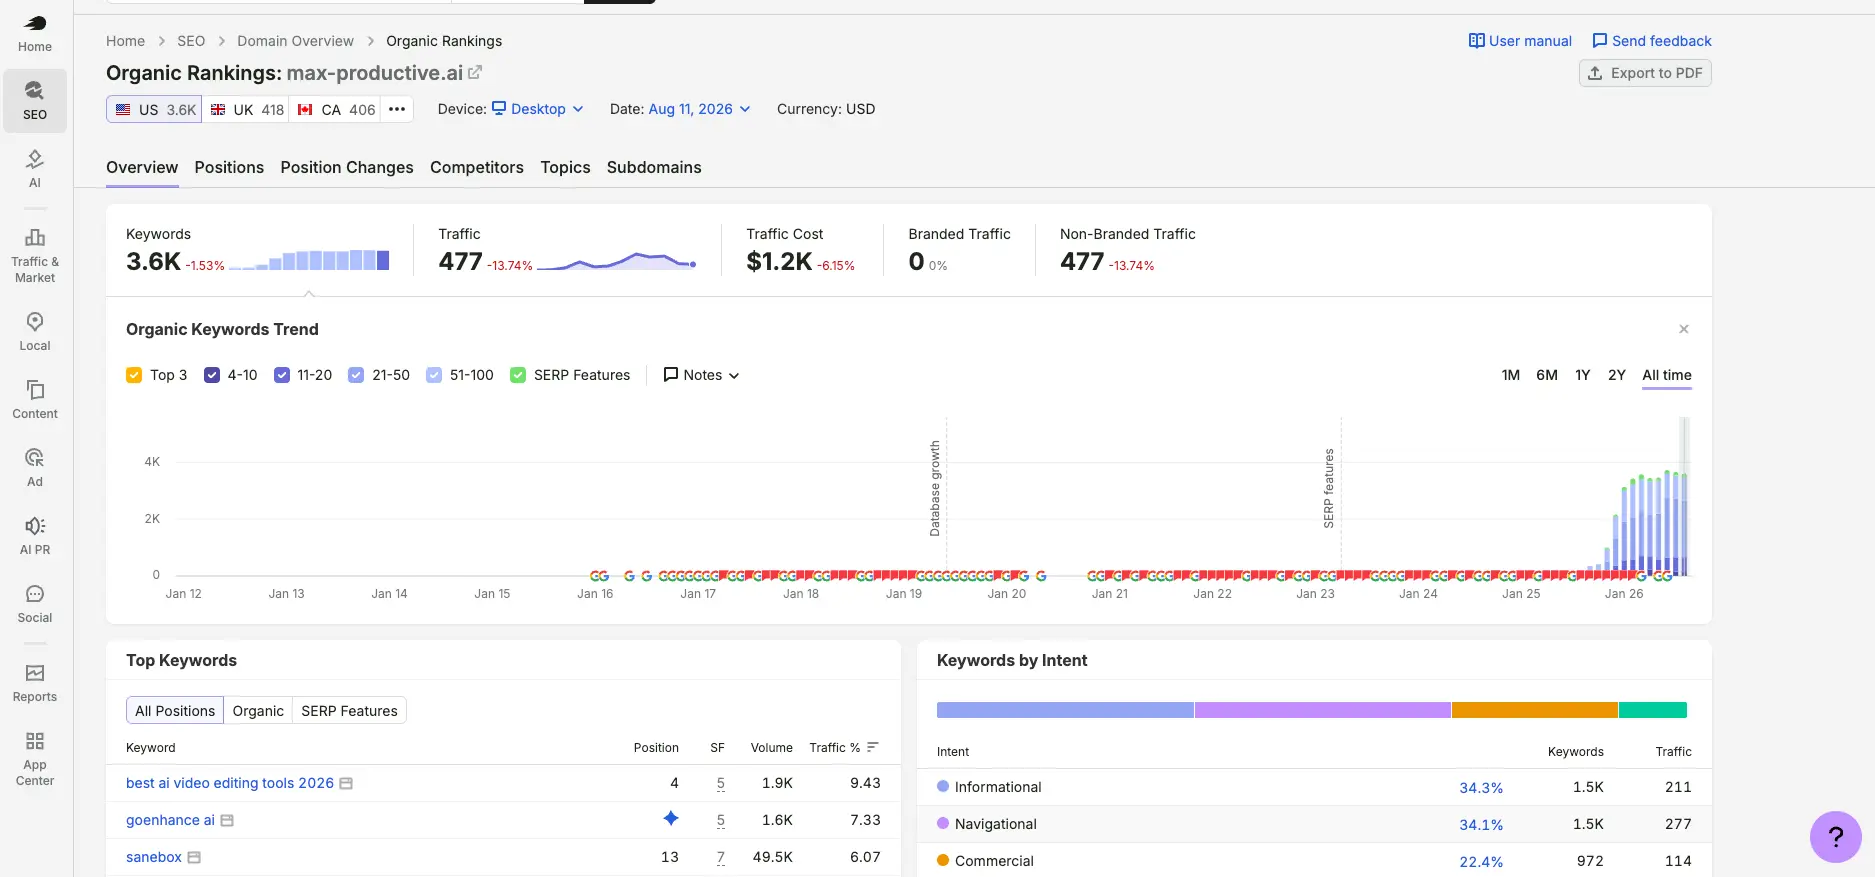Open the Social sidebar section
Screen dimensions: 1875x877
coord(35,604)
